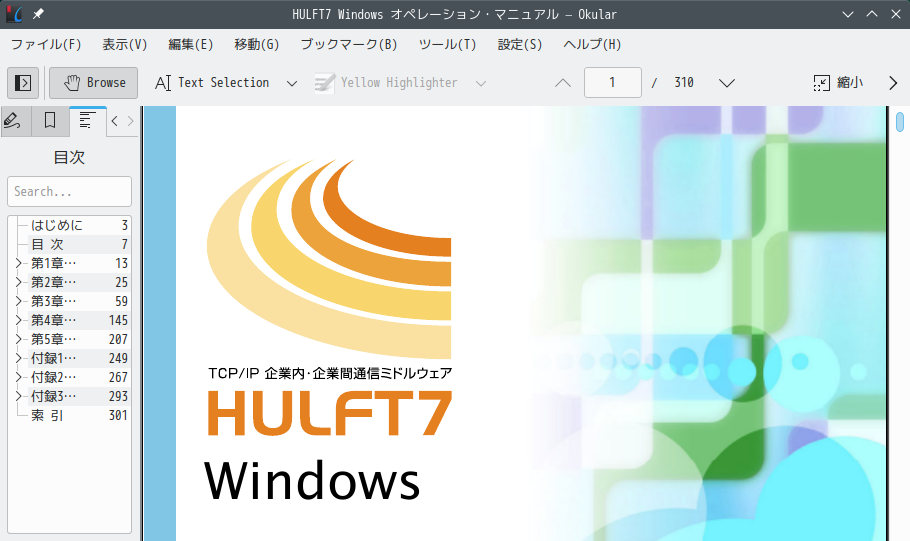Image resolution: width=910 pixels, height=541 pixels.
Task: Open the 移動(G) menu
Action: pyautogui.click(x=257, y=45)
